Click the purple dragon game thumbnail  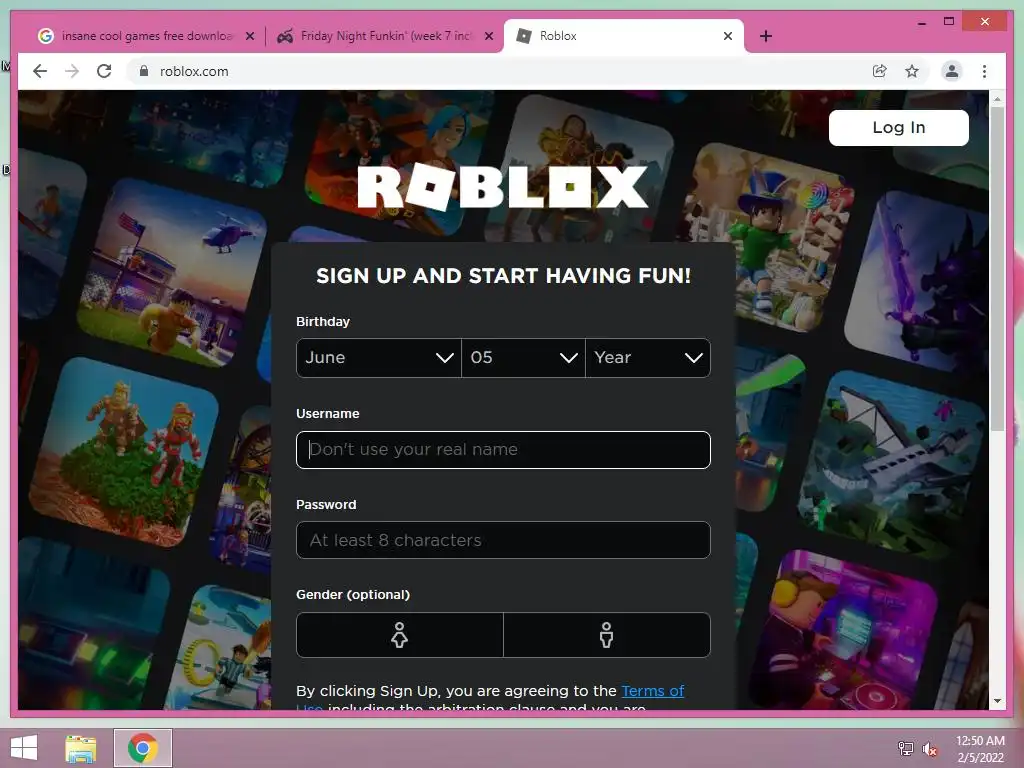tap(917, 281)
